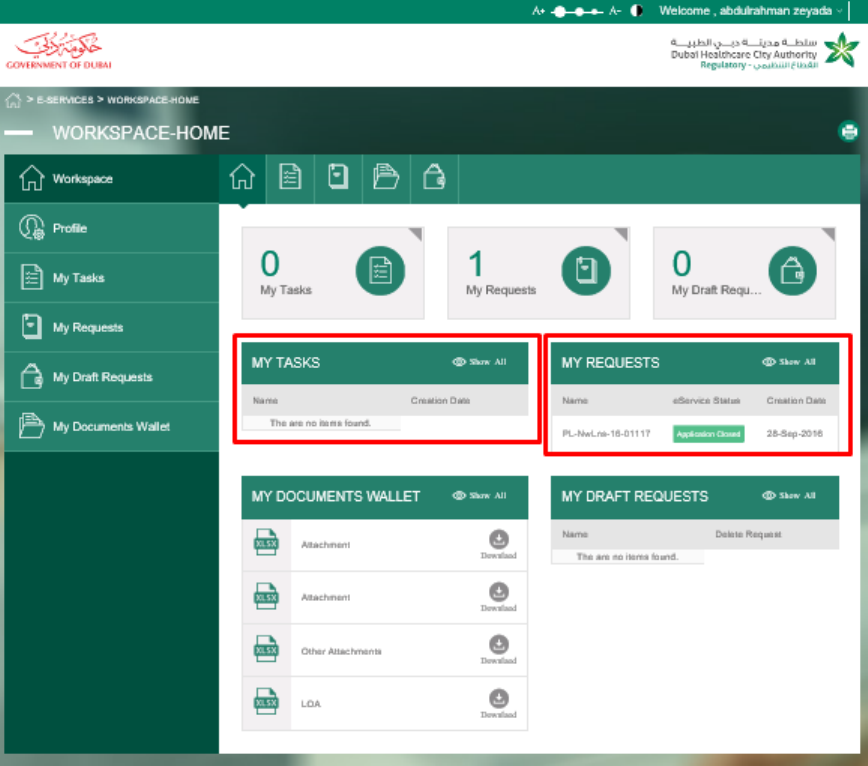Show all in MY DOCUMENTS WALLET
Viewport: 868px width, 766px height.
(479, 495)
